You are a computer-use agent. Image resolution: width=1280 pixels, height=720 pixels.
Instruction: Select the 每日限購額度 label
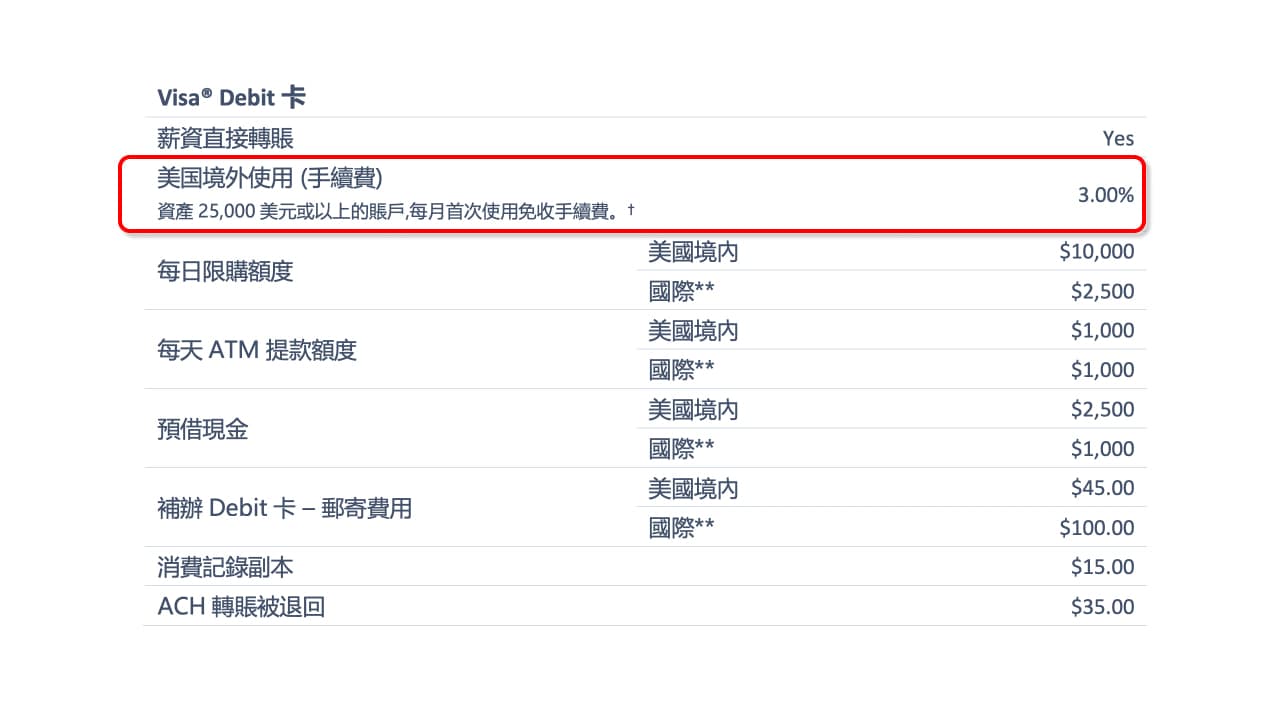[x=225, y=272]
